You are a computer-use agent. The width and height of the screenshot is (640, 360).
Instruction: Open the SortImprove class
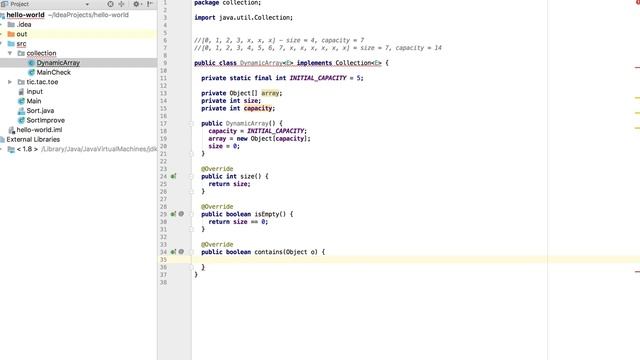coord(45,120)
